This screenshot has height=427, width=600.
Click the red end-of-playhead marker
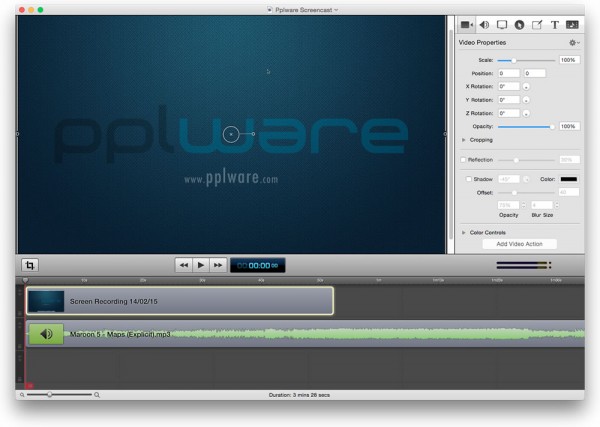pyautogui.click(x=29, y=386)
